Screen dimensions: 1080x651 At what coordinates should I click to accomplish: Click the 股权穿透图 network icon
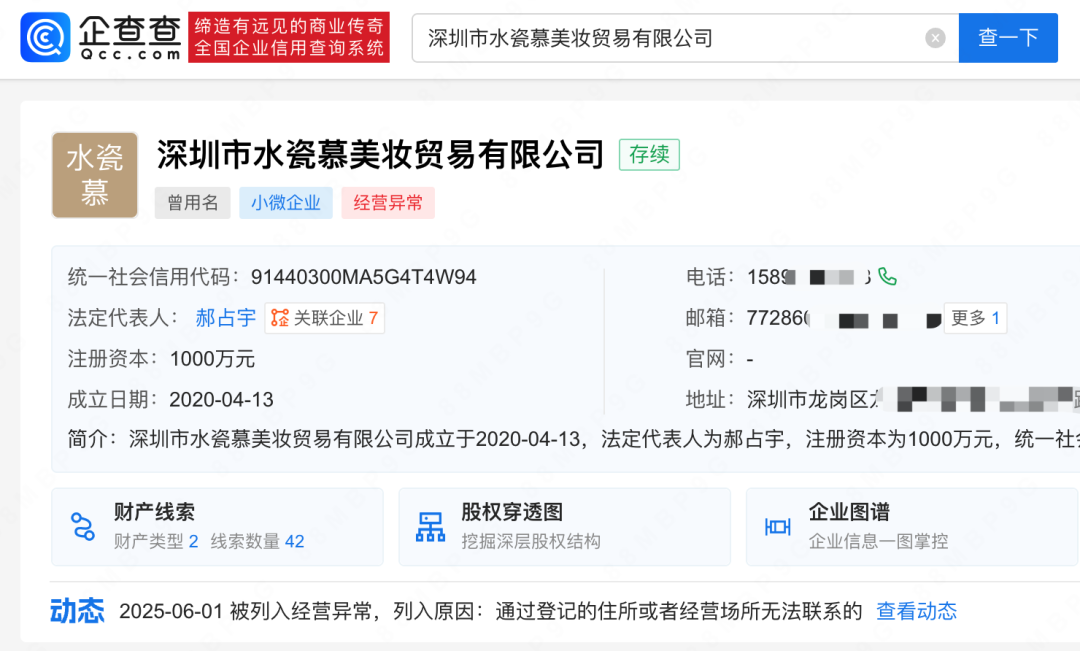(x=428, y=527)
